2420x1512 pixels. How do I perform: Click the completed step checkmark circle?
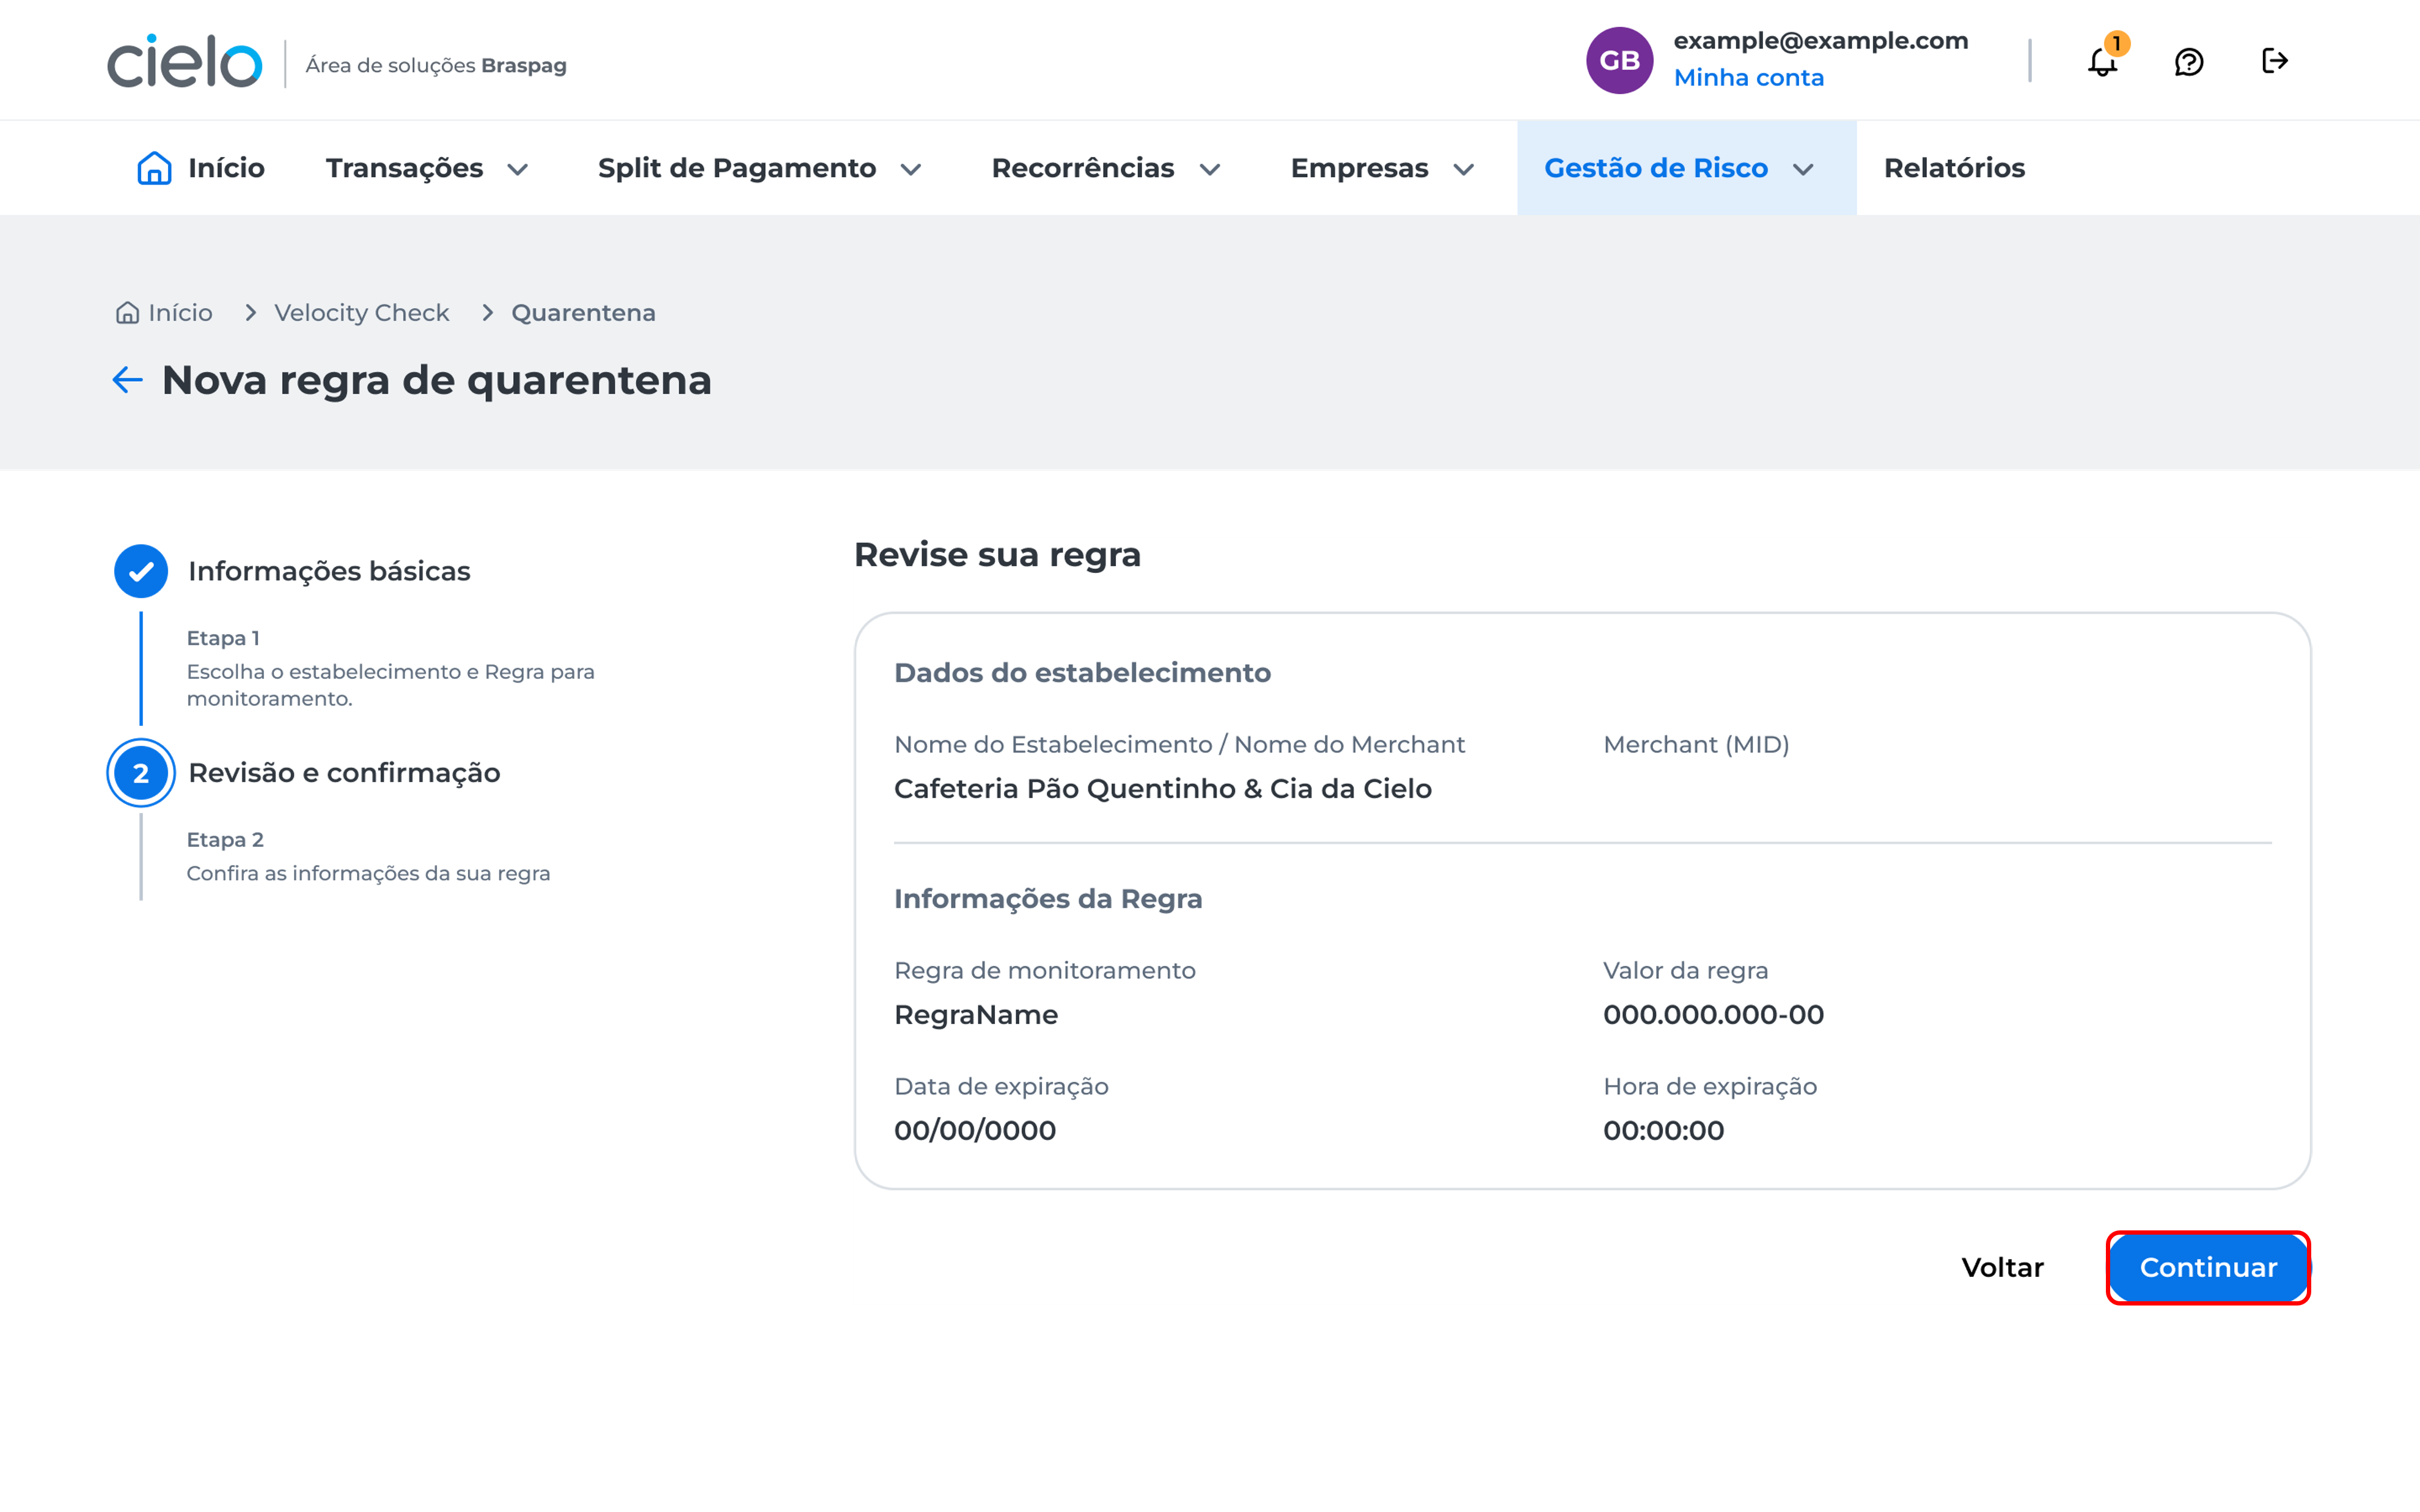click(x=141, y=571)
